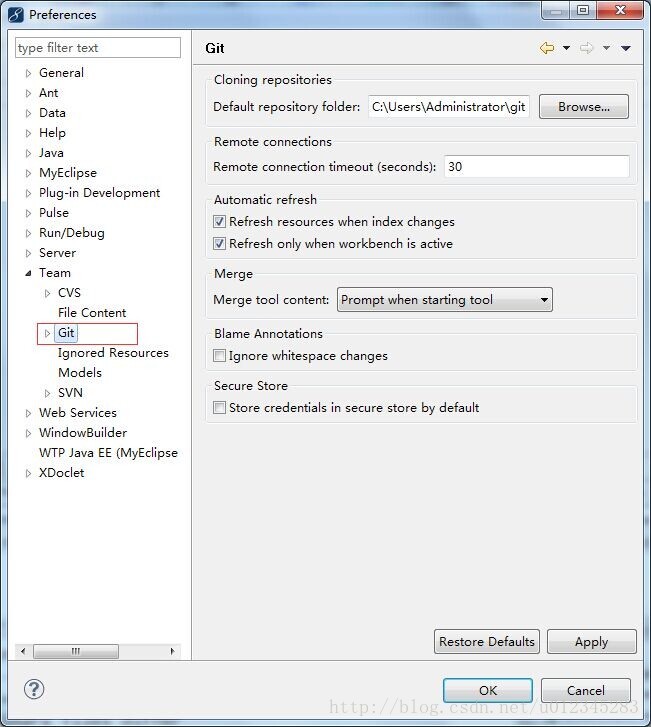
Task: Expand the Pulse tree node
Action: coord(28,213)
